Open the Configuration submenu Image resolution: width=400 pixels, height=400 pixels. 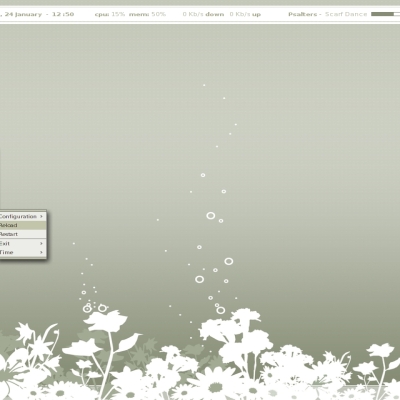pyautogui.click(x=23, y=216)
